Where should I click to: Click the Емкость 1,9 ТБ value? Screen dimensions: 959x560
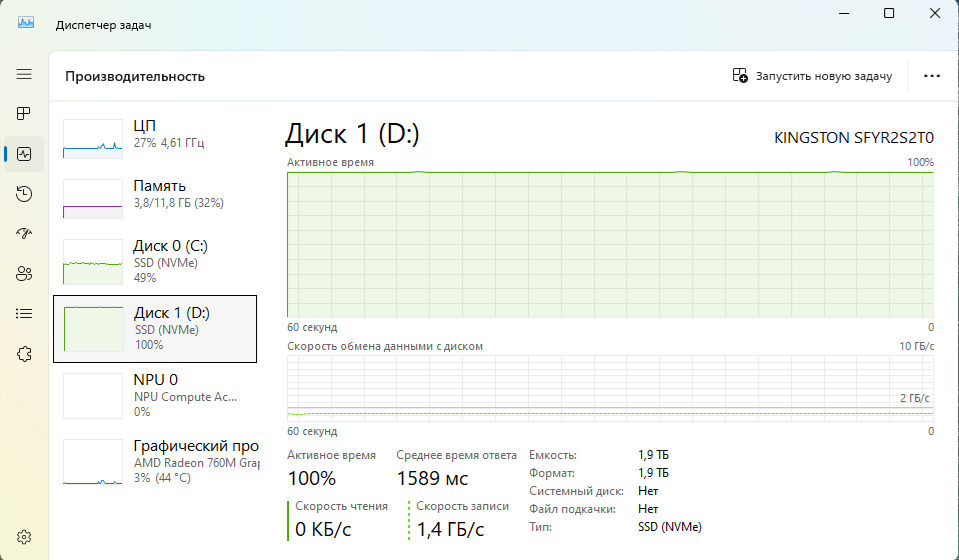pyautogui.click(x=653, y=455)
